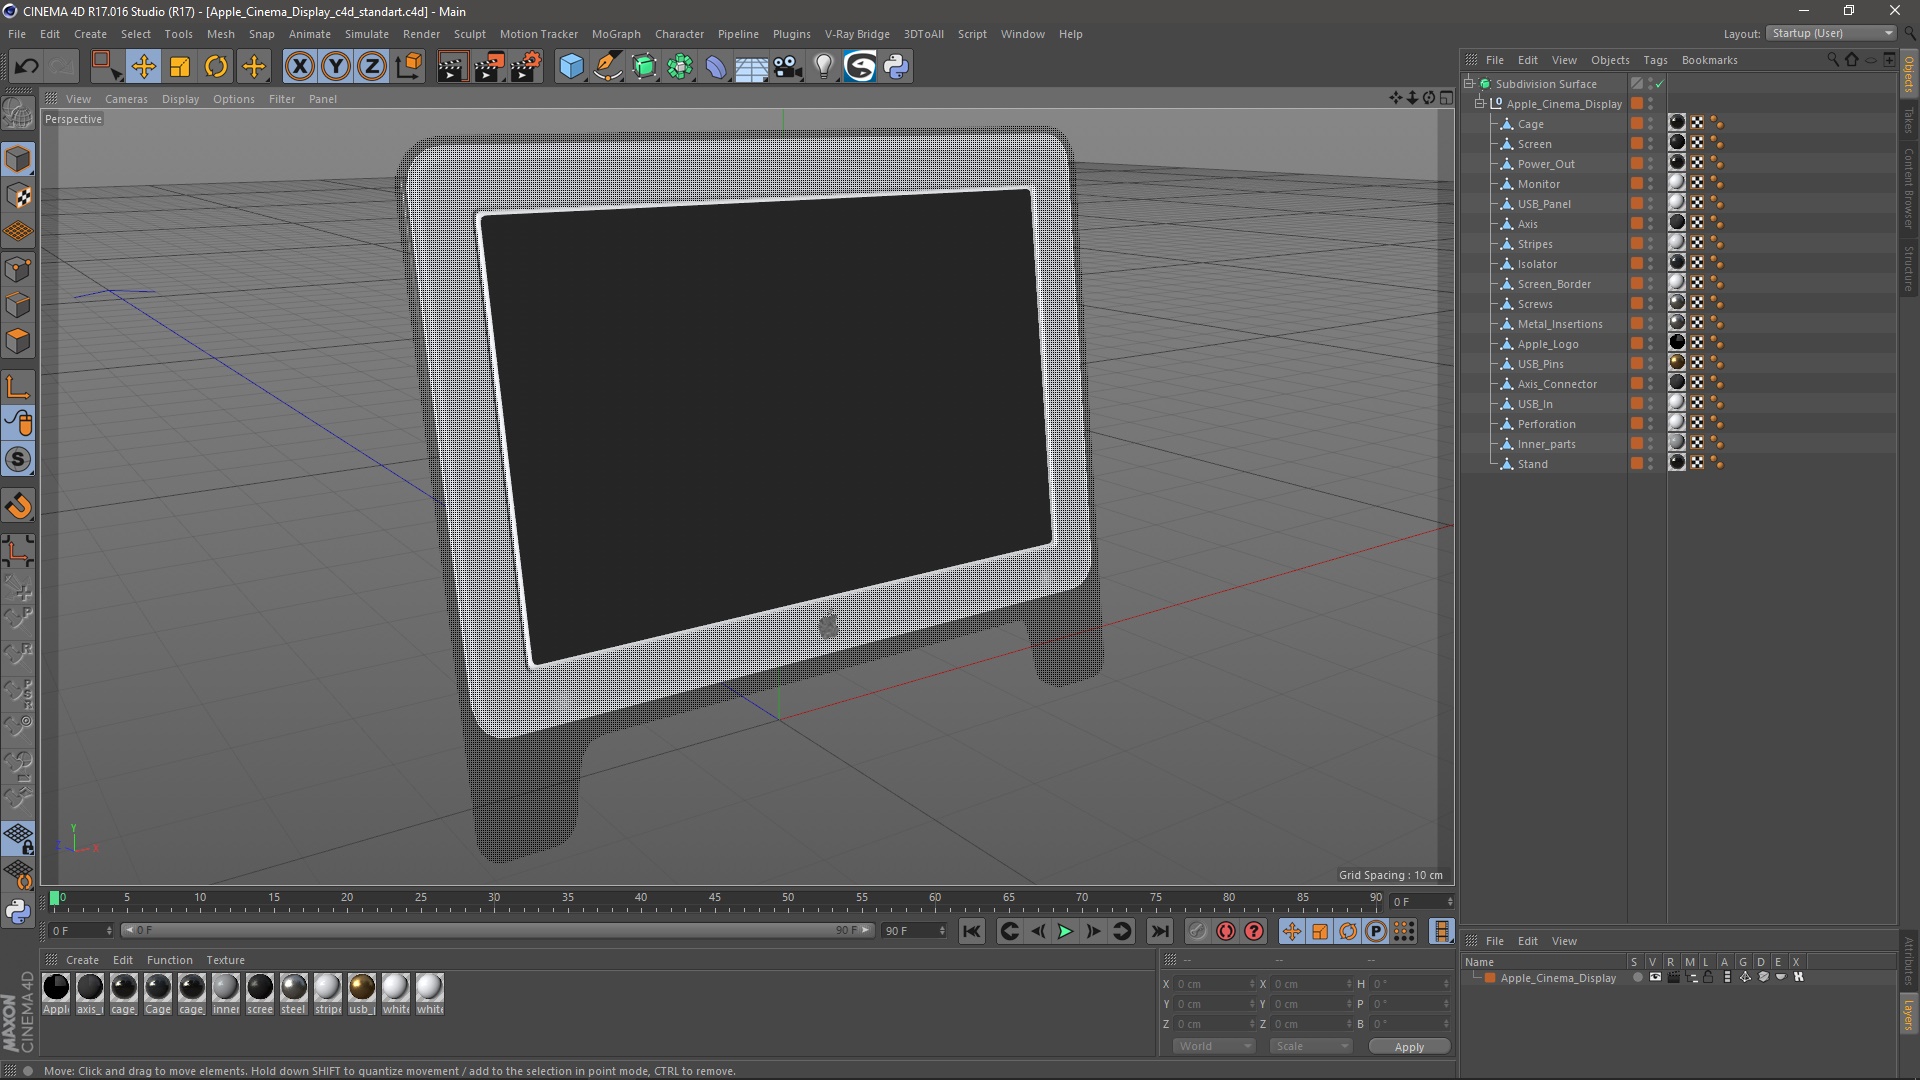Select the Scale tool in top toolbar
Viewport: 1920px width, 1080px height.
coord(180,67)
